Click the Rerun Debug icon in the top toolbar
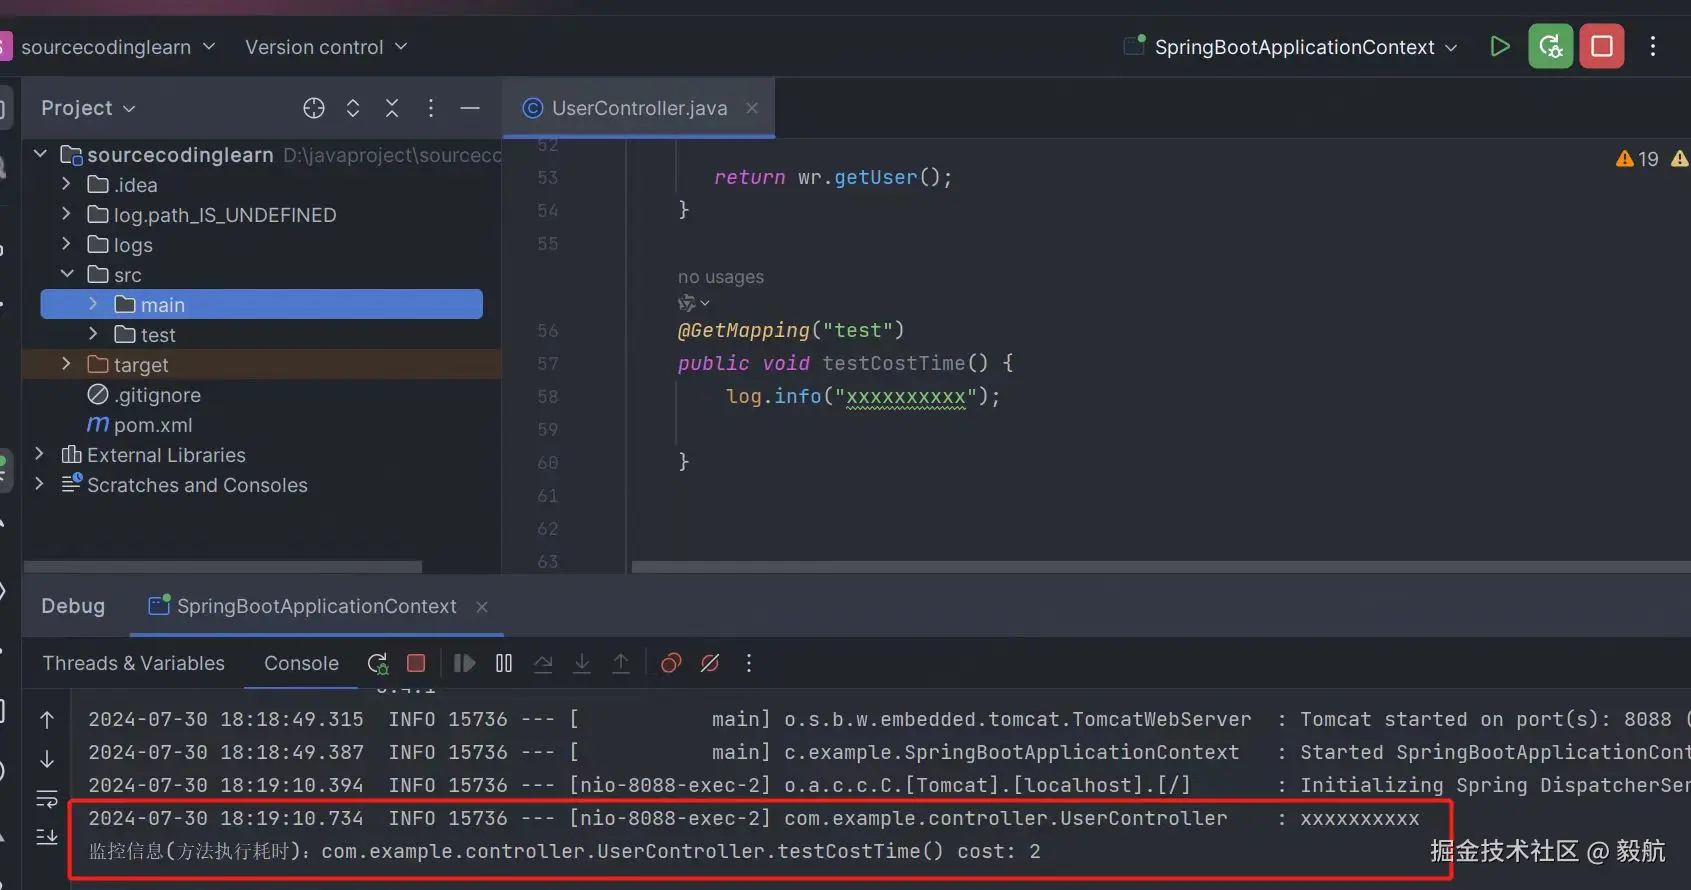The image size is (1691, 890). coord(1551,46)
